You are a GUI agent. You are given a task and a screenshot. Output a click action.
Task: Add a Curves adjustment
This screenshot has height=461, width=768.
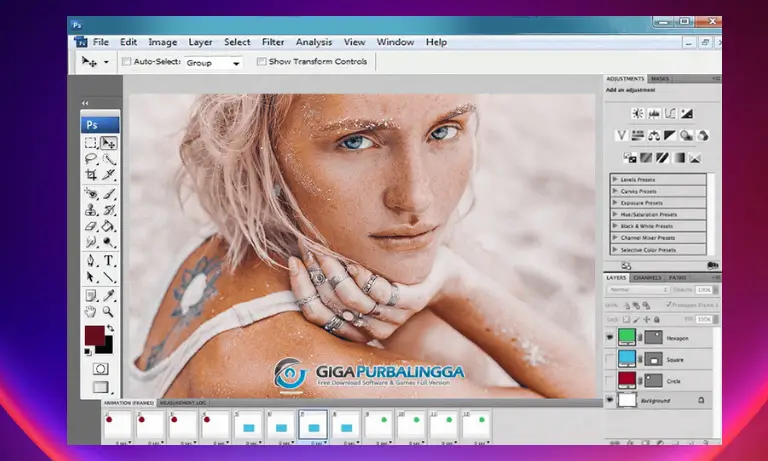(x=670, y=114)
